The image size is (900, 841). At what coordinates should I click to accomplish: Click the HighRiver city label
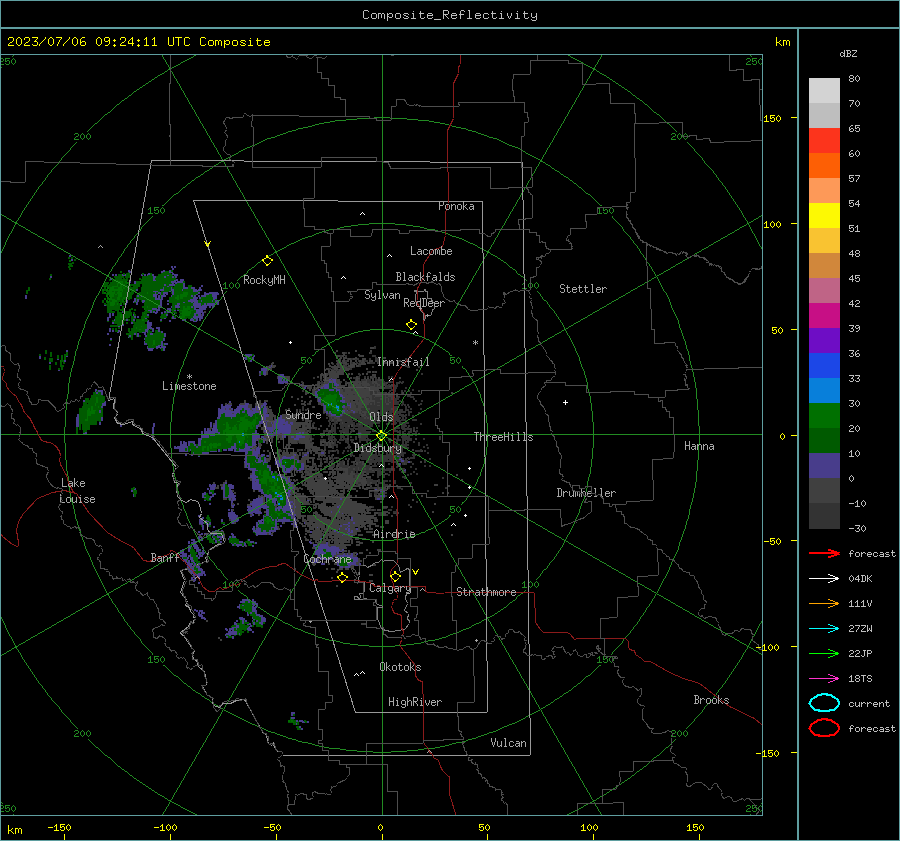[x=415, y=702]
